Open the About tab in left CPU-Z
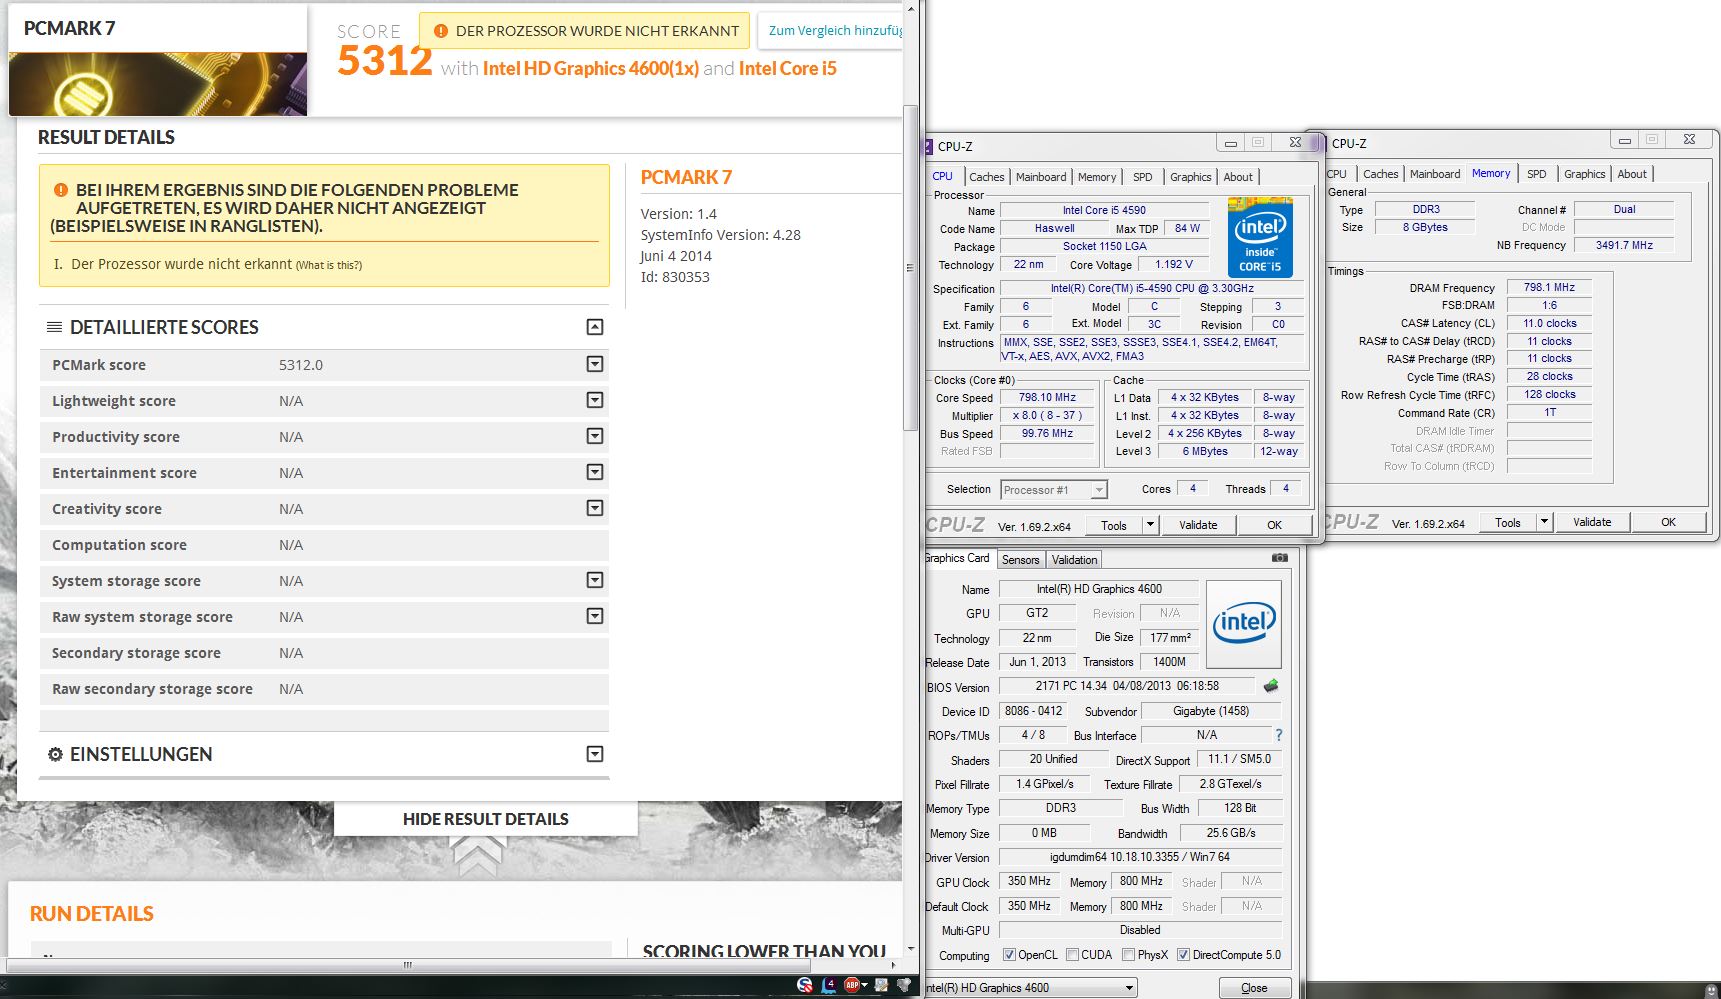The width and height of the screenshot is (1721, 999). 1238,177
